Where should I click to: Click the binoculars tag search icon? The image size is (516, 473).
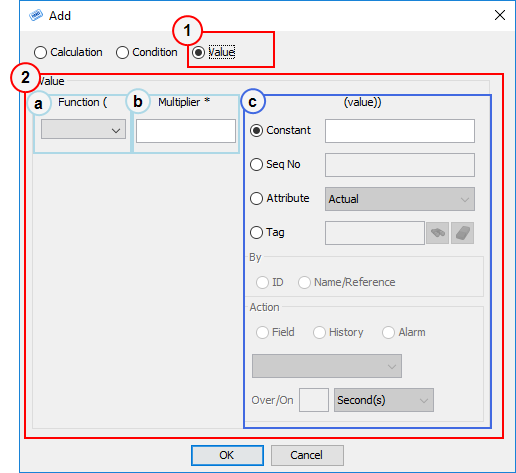(437, 233)
